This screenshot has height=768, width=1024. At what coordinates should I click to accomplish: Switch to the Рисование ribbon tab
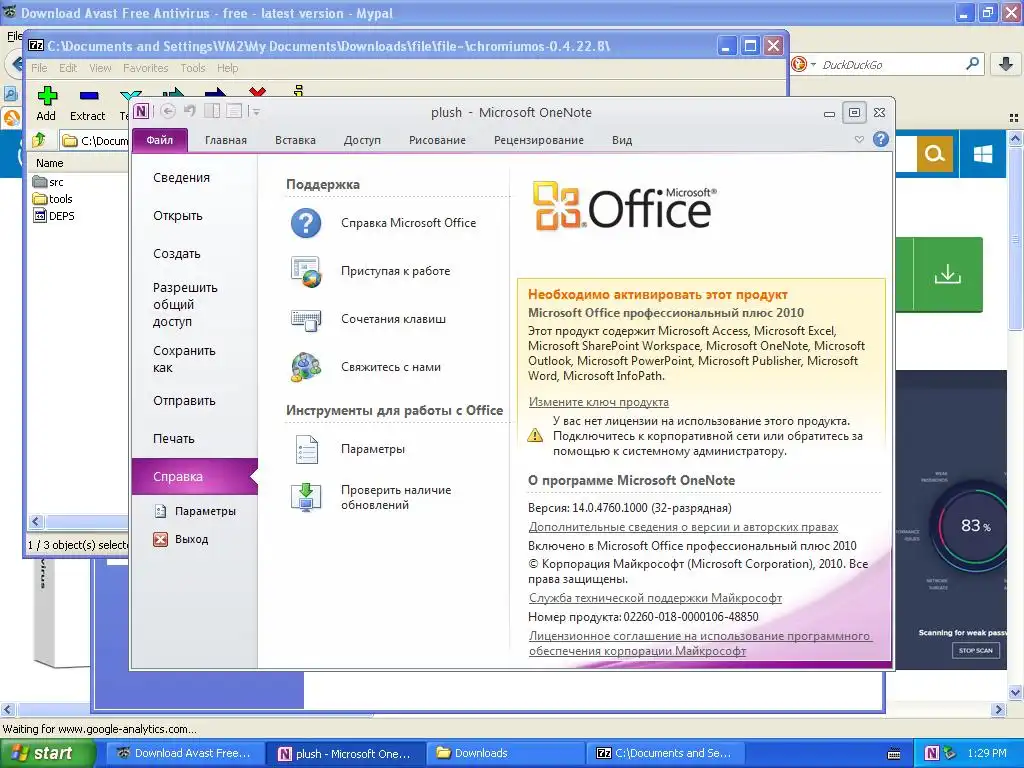point(437,140)
